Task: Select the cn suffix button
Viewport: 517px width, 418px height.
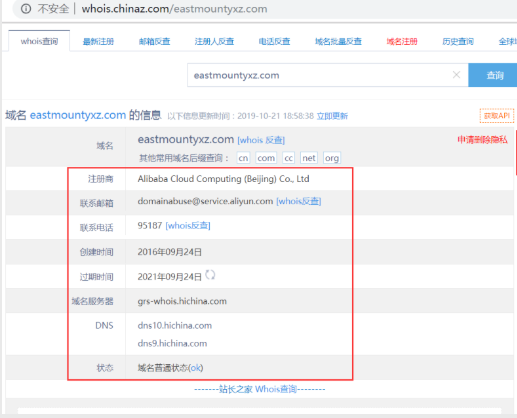Action: point(243,158)
